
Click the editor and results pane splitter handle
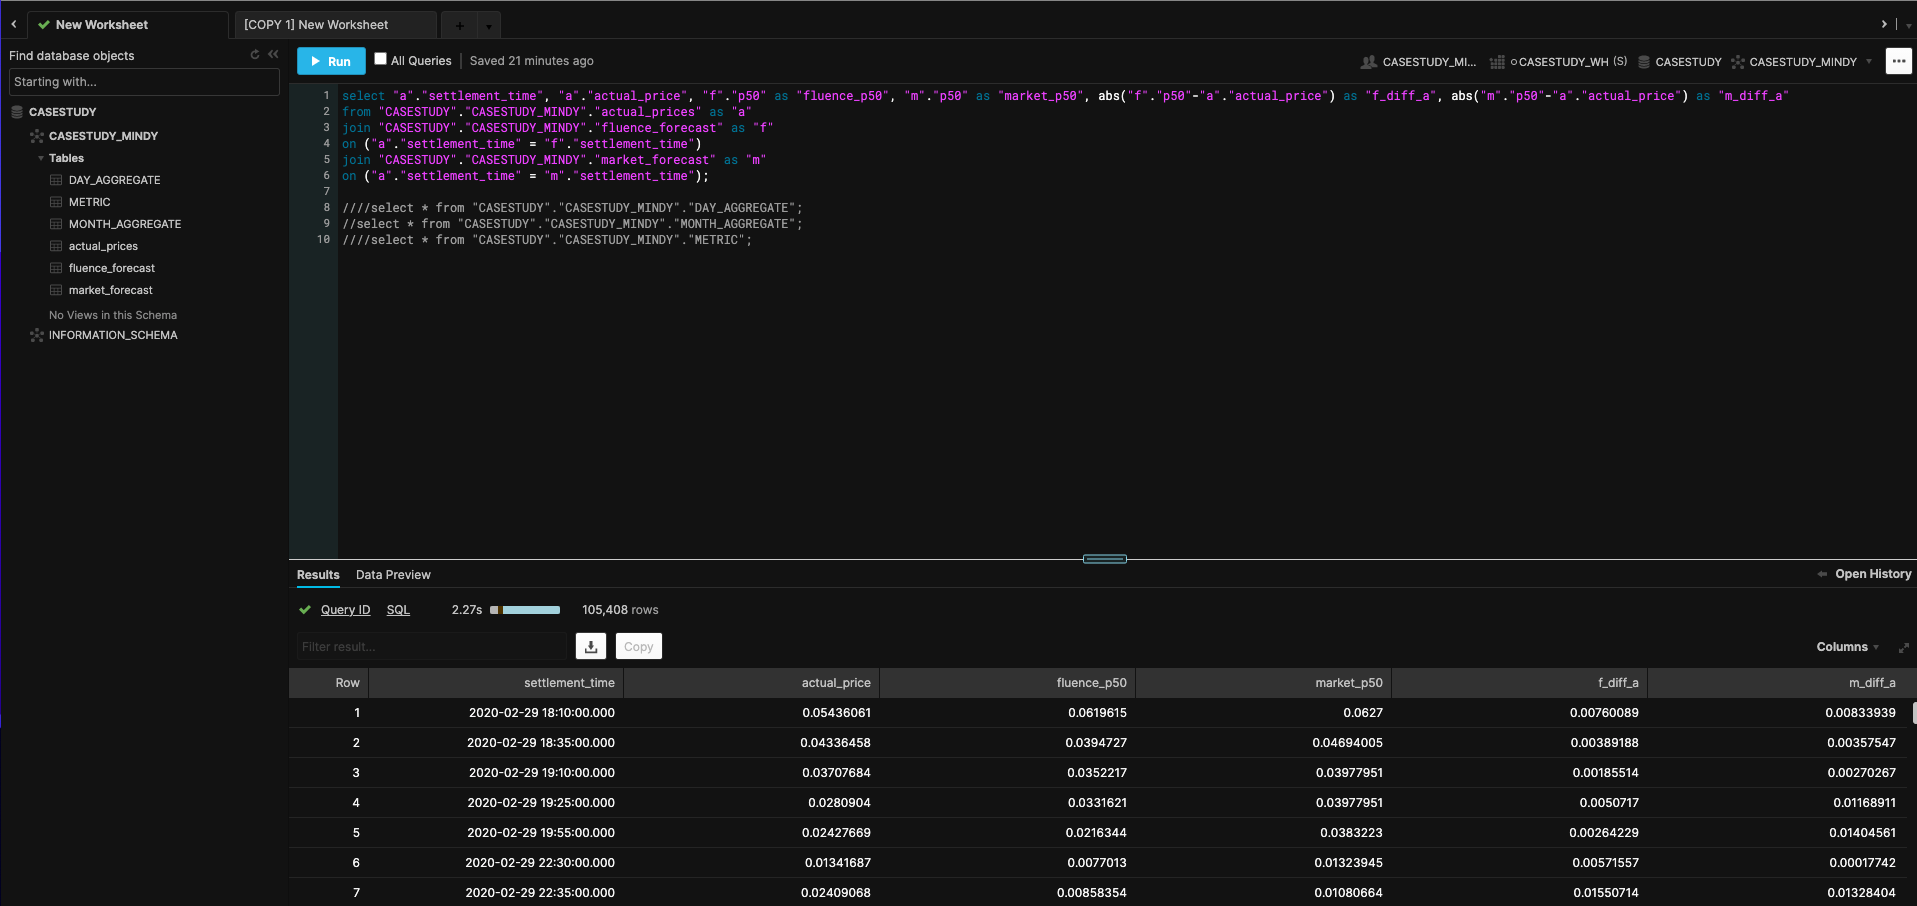click(1104, 559)
